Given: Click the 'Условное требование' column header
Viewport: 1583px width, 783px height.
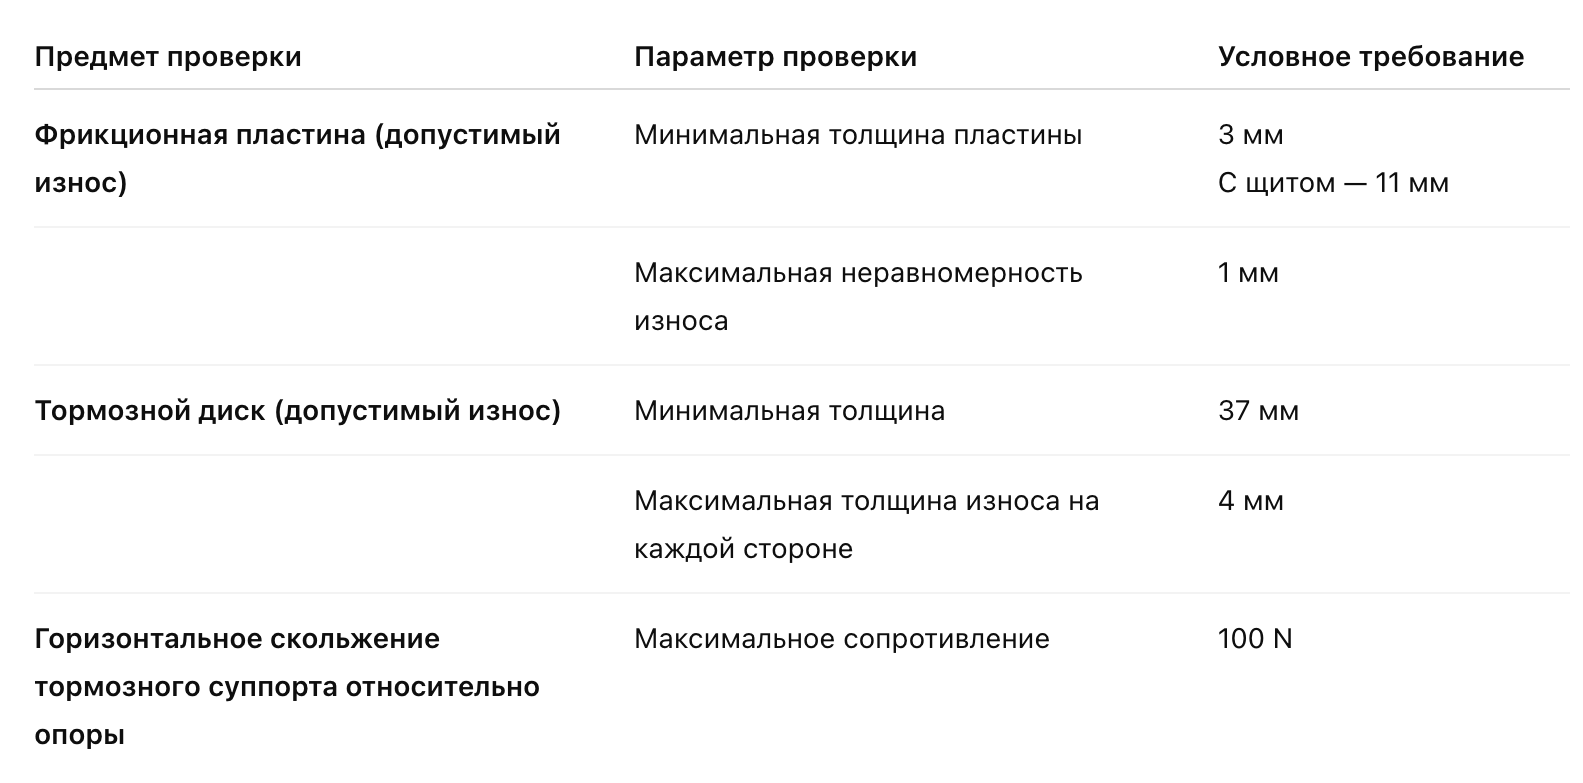Looking at the screenshot, I should click(x=1370, y=57).
